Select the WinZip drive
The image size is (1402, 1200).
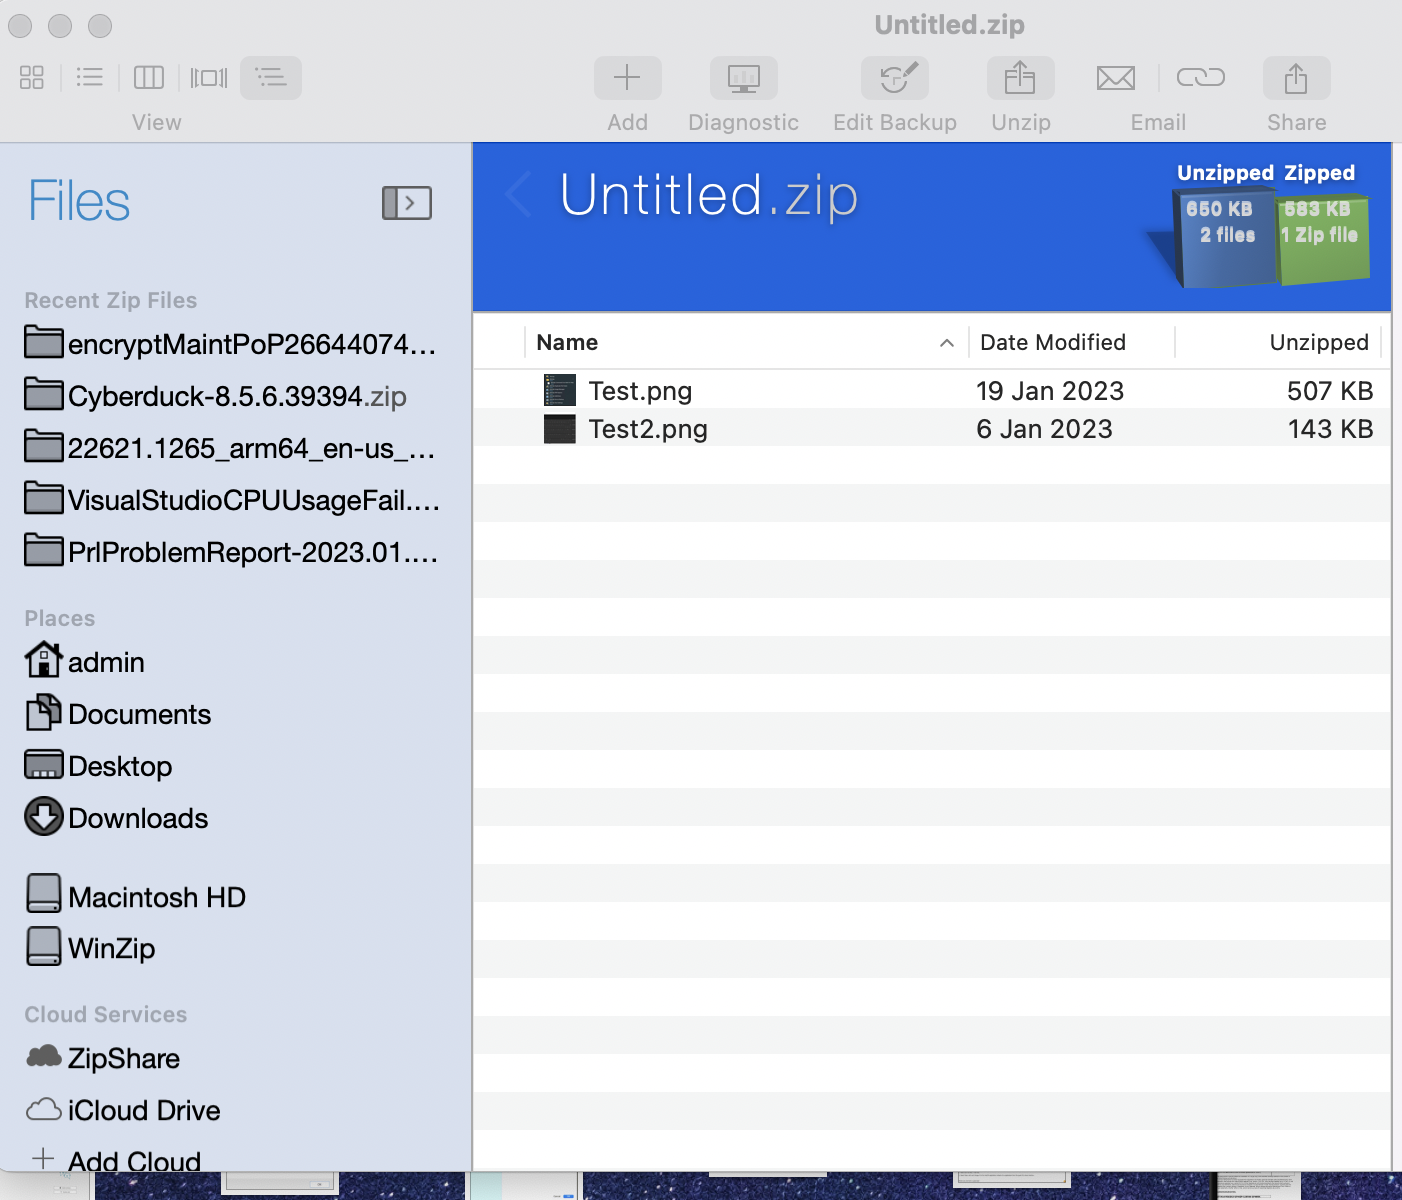90,948
